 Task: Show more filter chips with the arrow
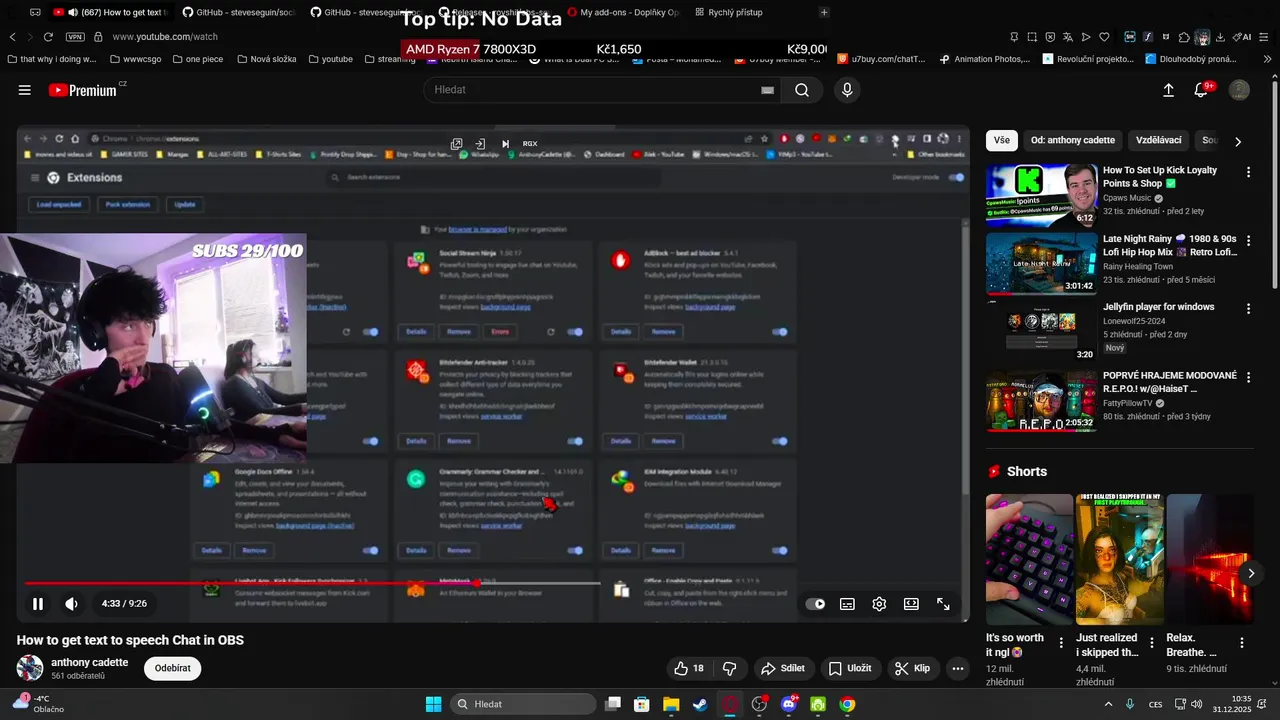1238,141
